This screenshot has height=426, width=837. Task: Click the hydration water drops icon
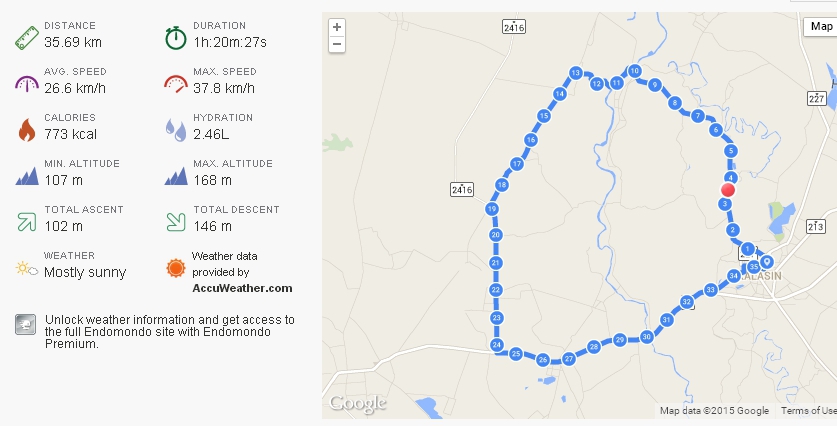coord(175,129)
